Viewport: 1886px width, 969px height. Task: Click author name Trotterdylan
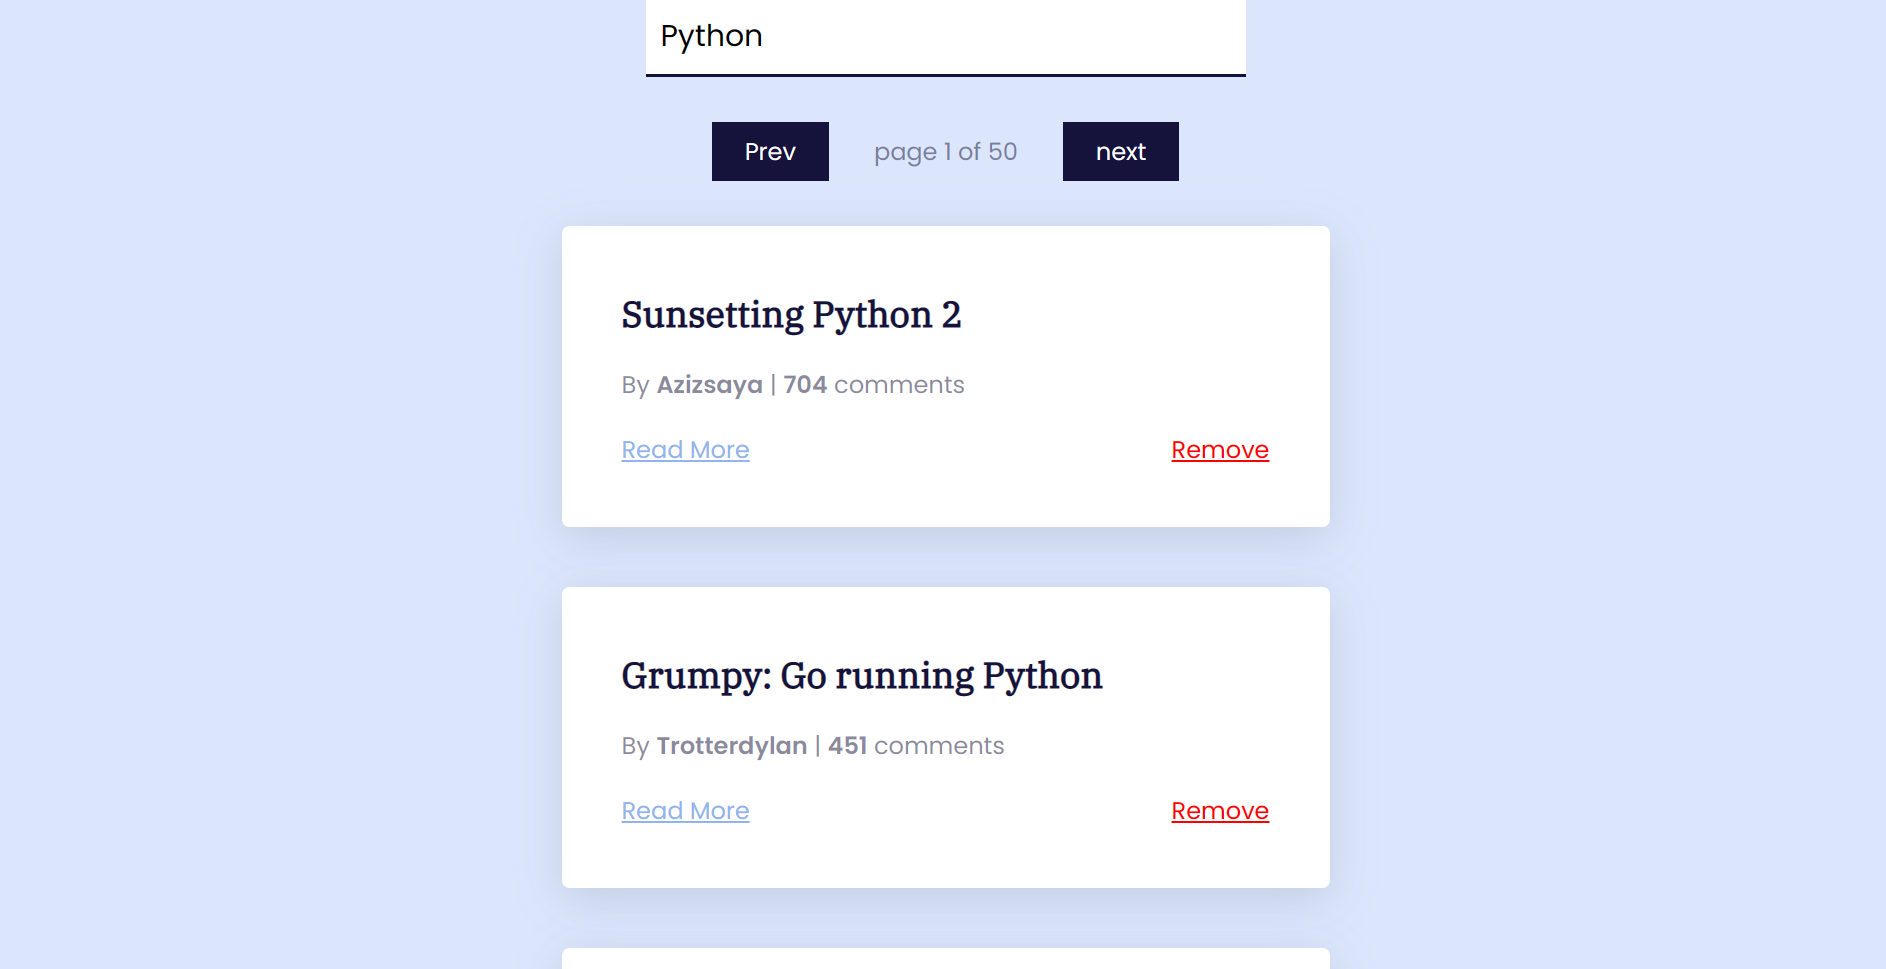click(732, 745)
